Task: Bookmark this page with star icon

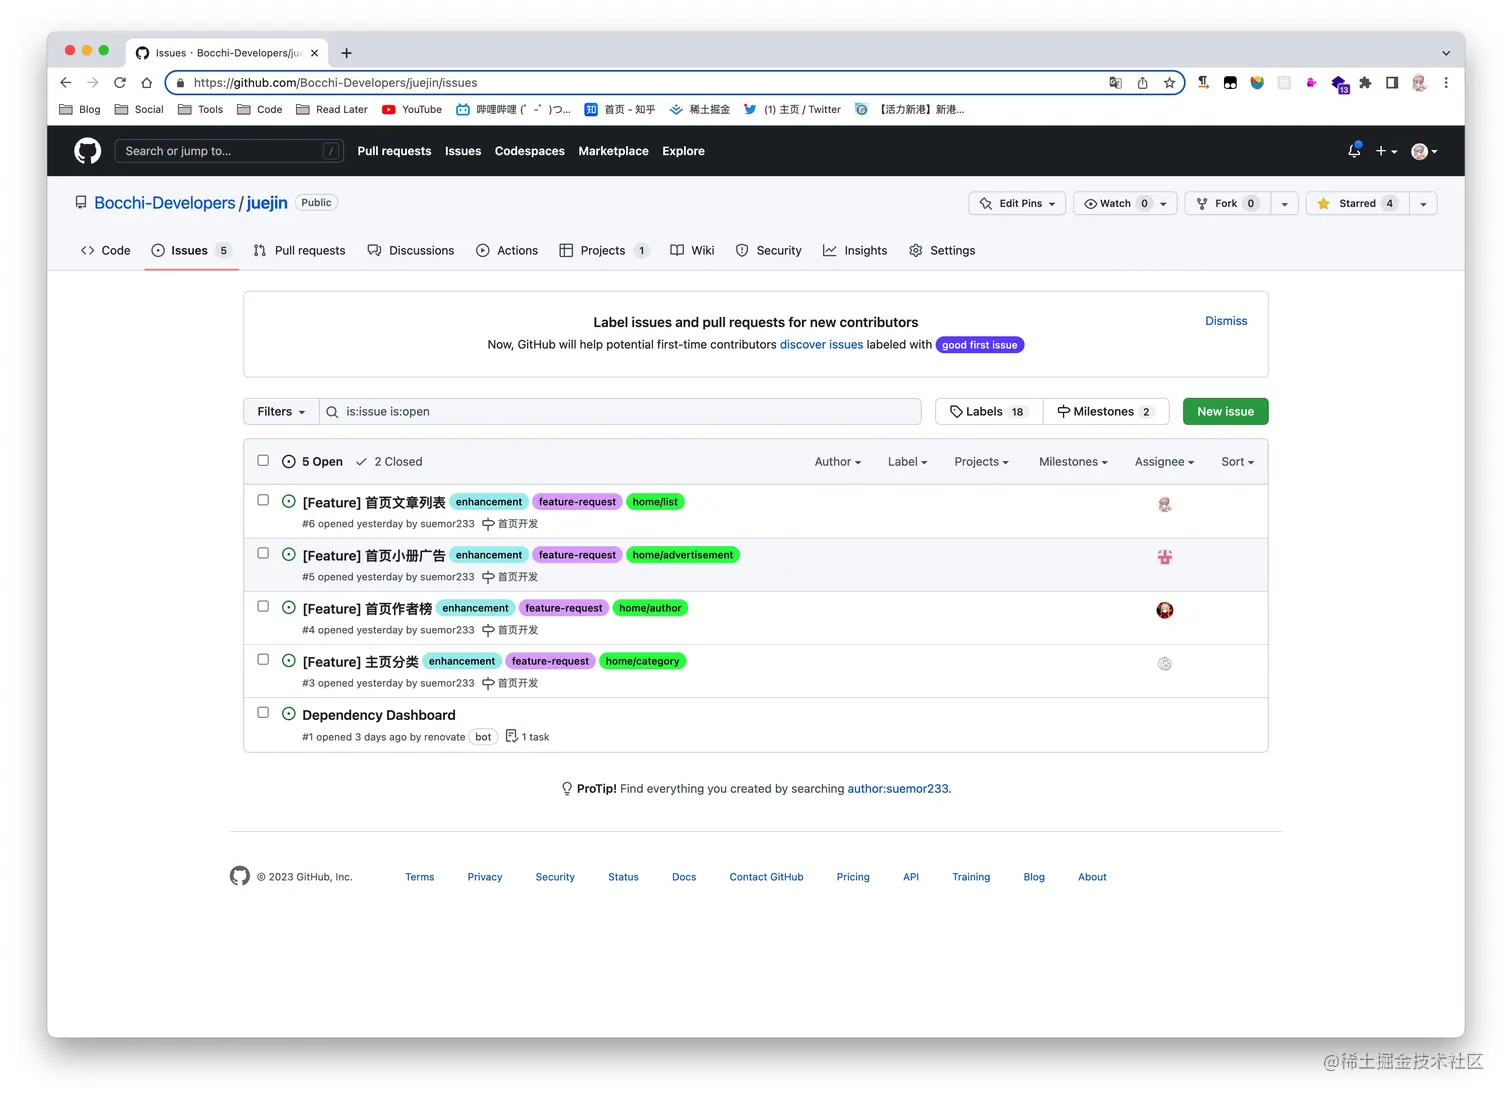Action: click(1169, 83)
